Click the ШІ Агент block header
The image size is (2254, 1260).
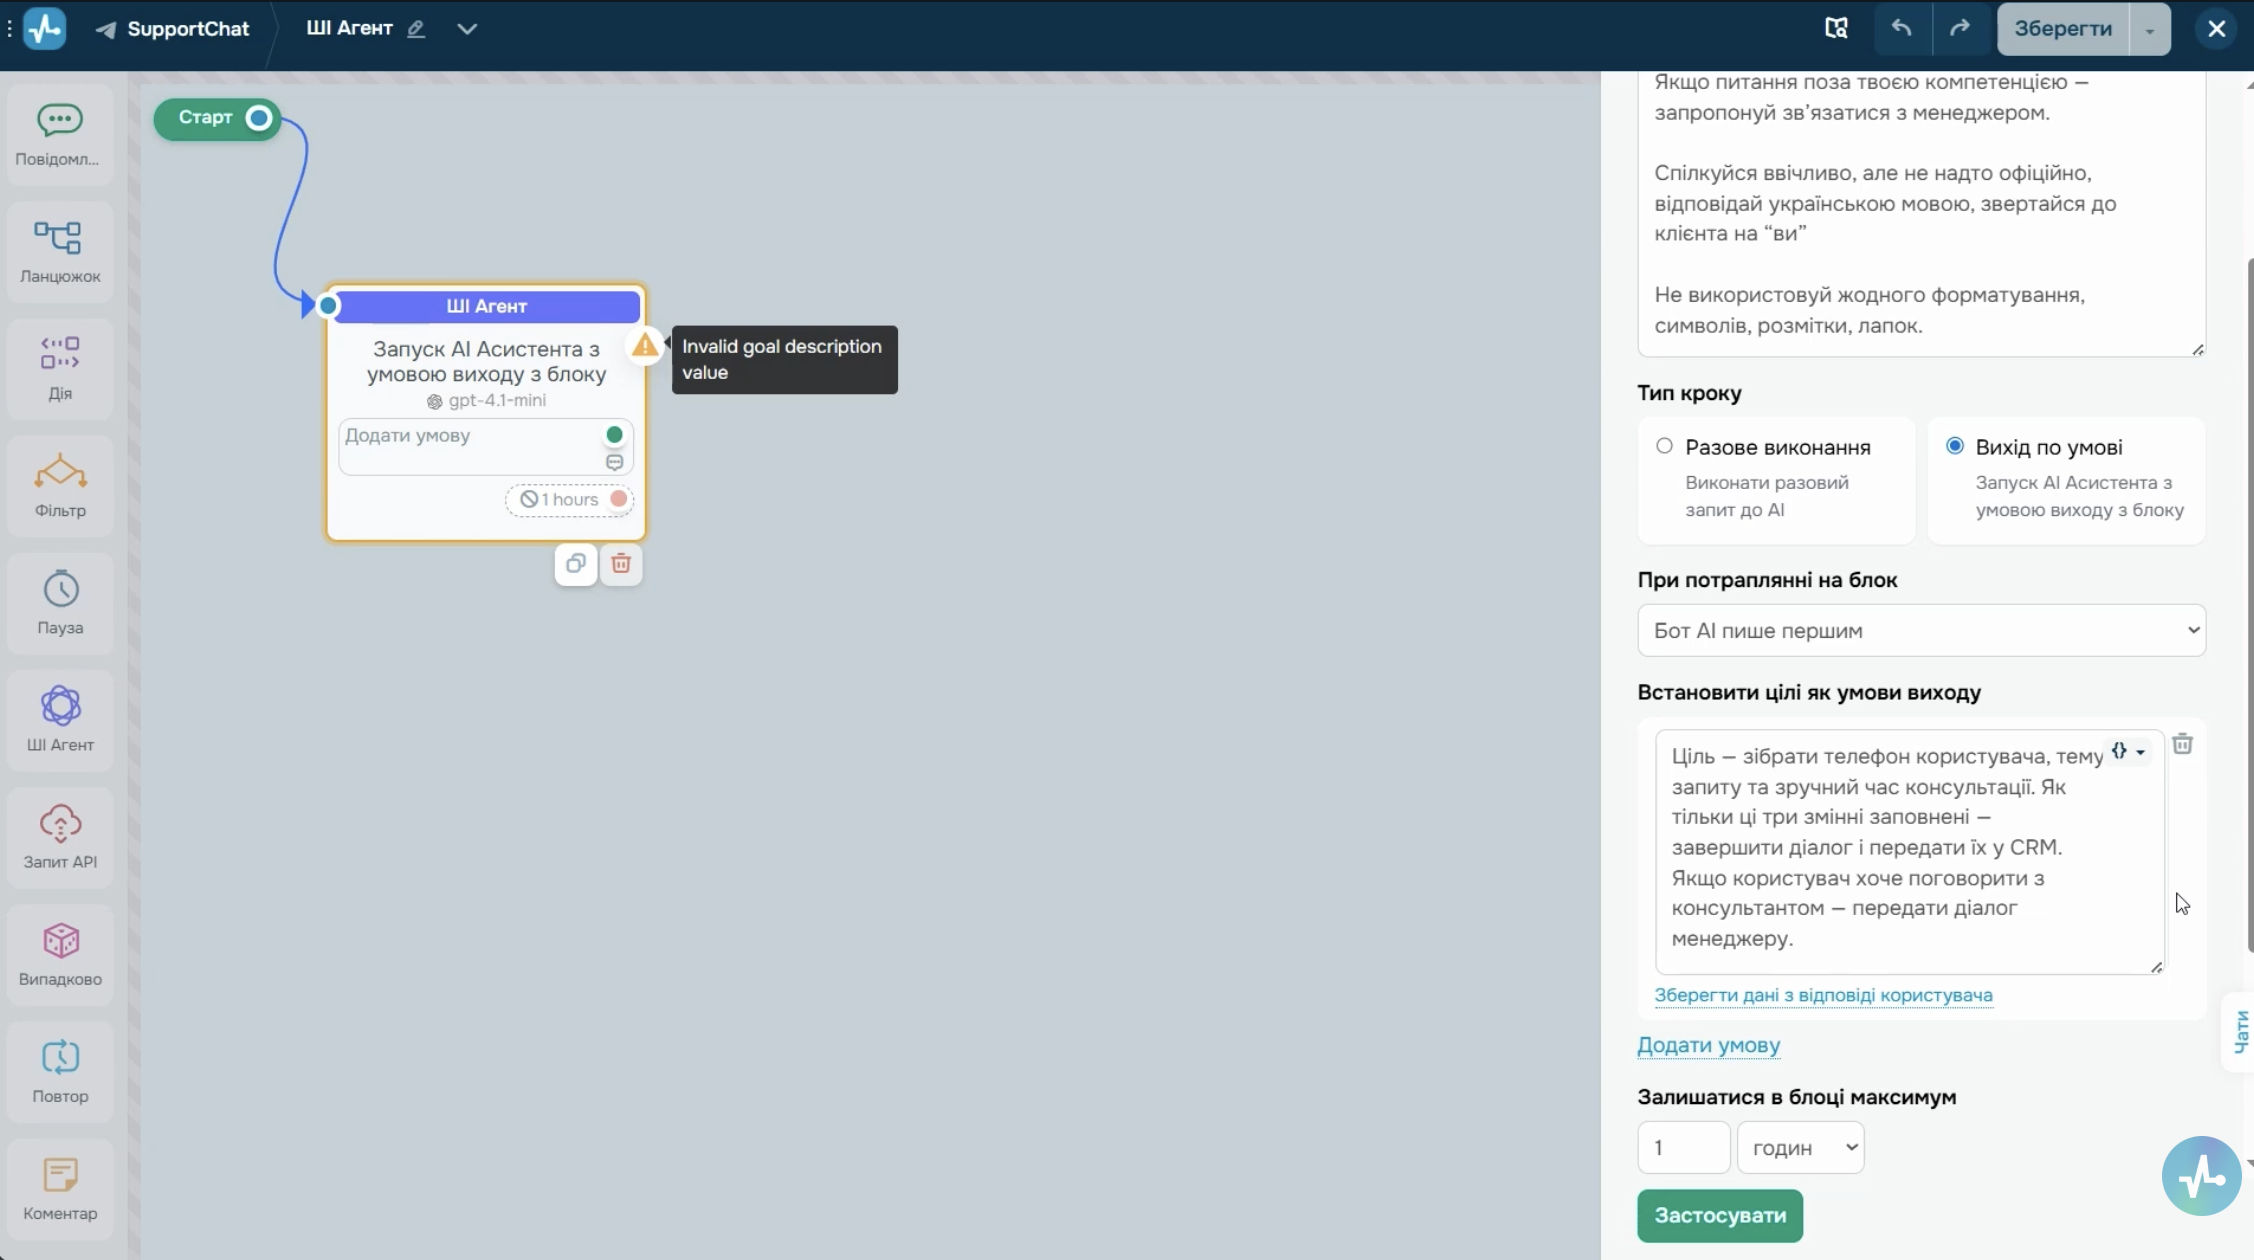(x=486, y=306)
